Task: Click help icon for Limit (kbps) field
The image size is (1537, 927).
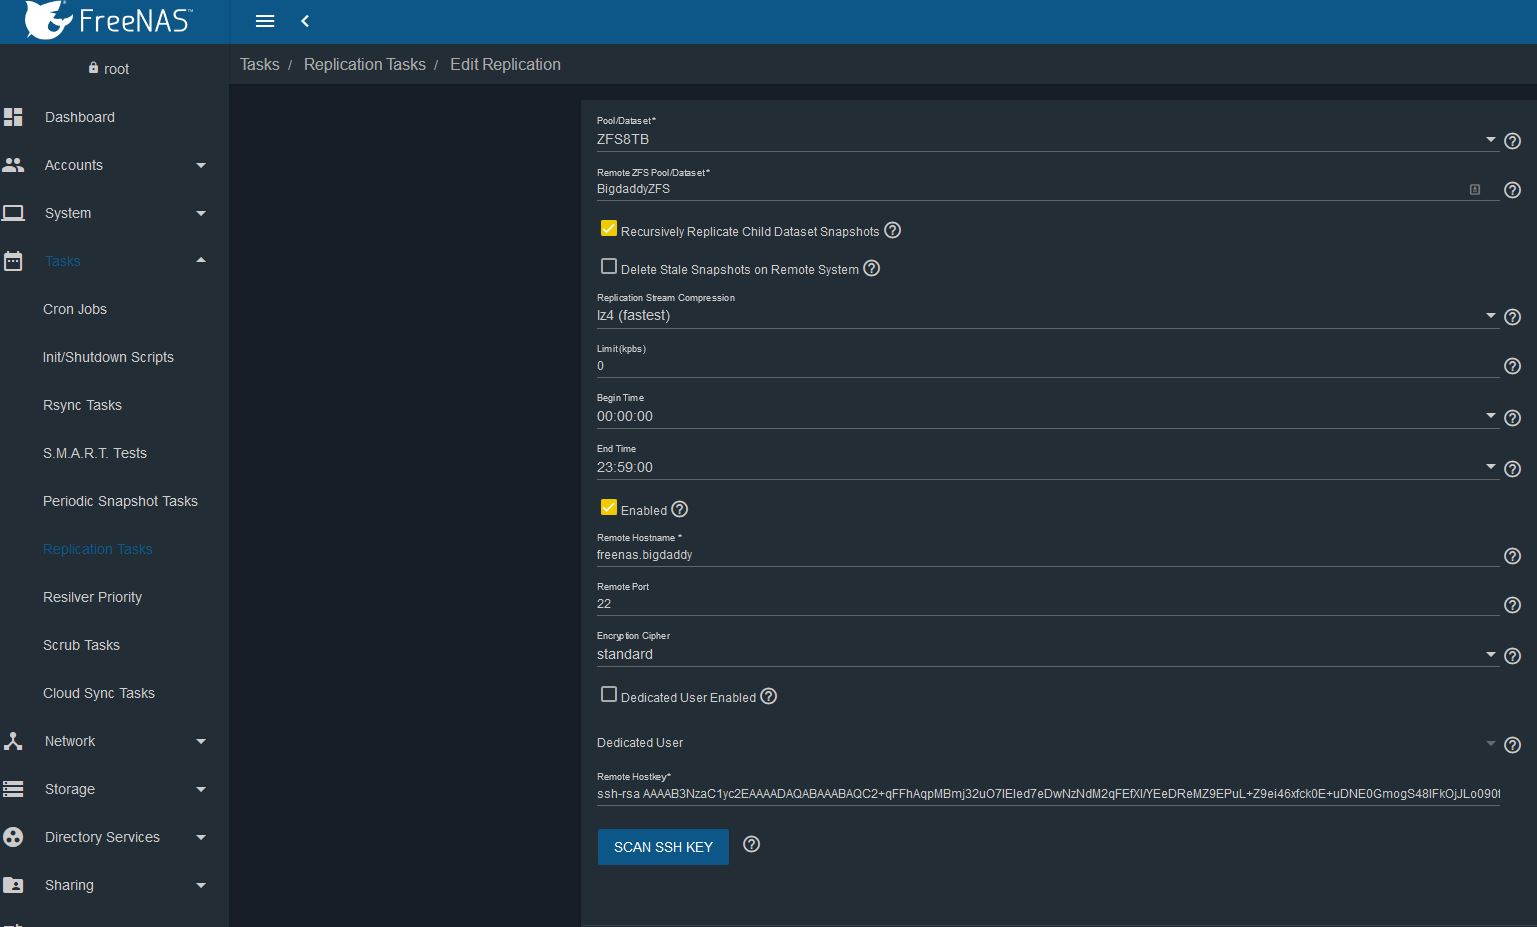Action: 1512,367
